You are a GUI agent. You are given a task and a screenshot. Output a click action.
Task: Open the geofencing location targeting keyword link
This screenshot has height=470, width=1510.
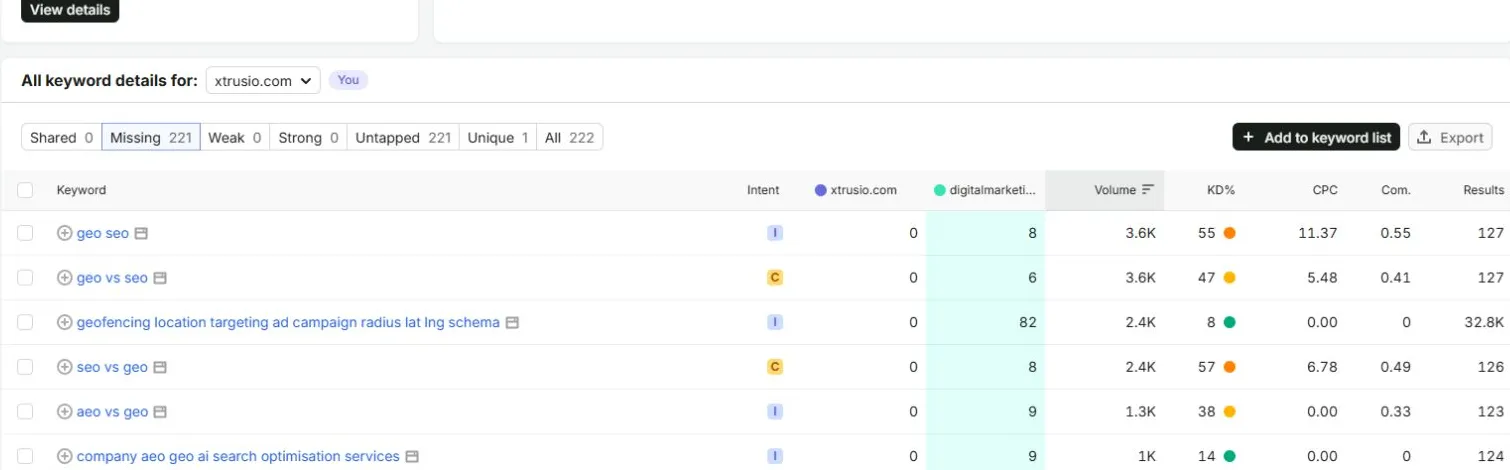[x=288, y=323]
